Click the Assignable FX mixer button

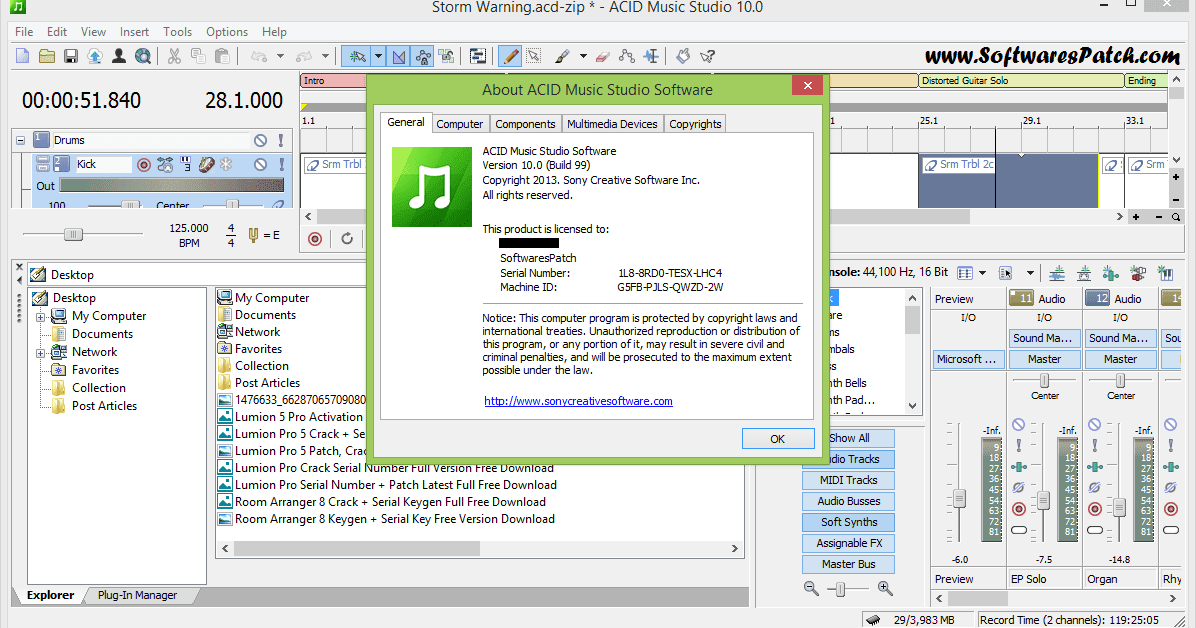click(x=848, y=543)
